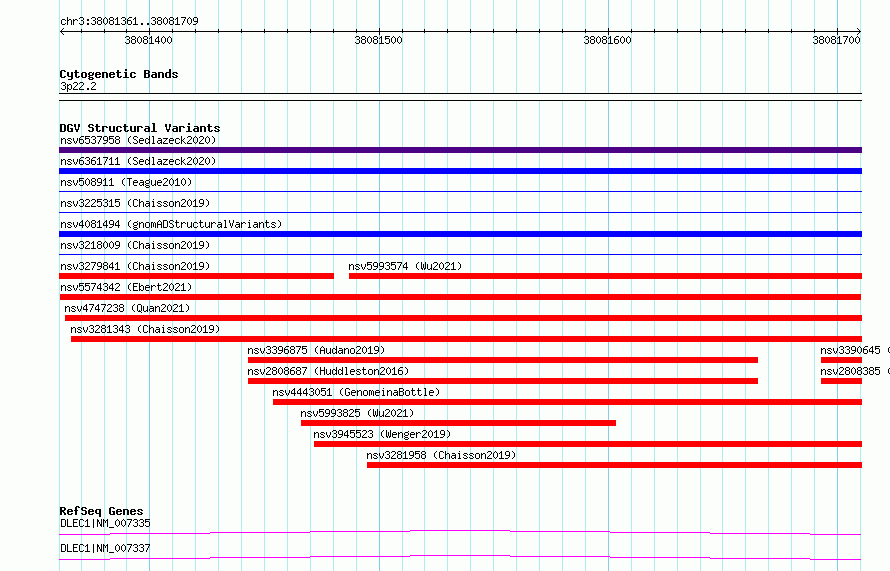Select the red nsv5993574 variant bar

tap(606, 276)
